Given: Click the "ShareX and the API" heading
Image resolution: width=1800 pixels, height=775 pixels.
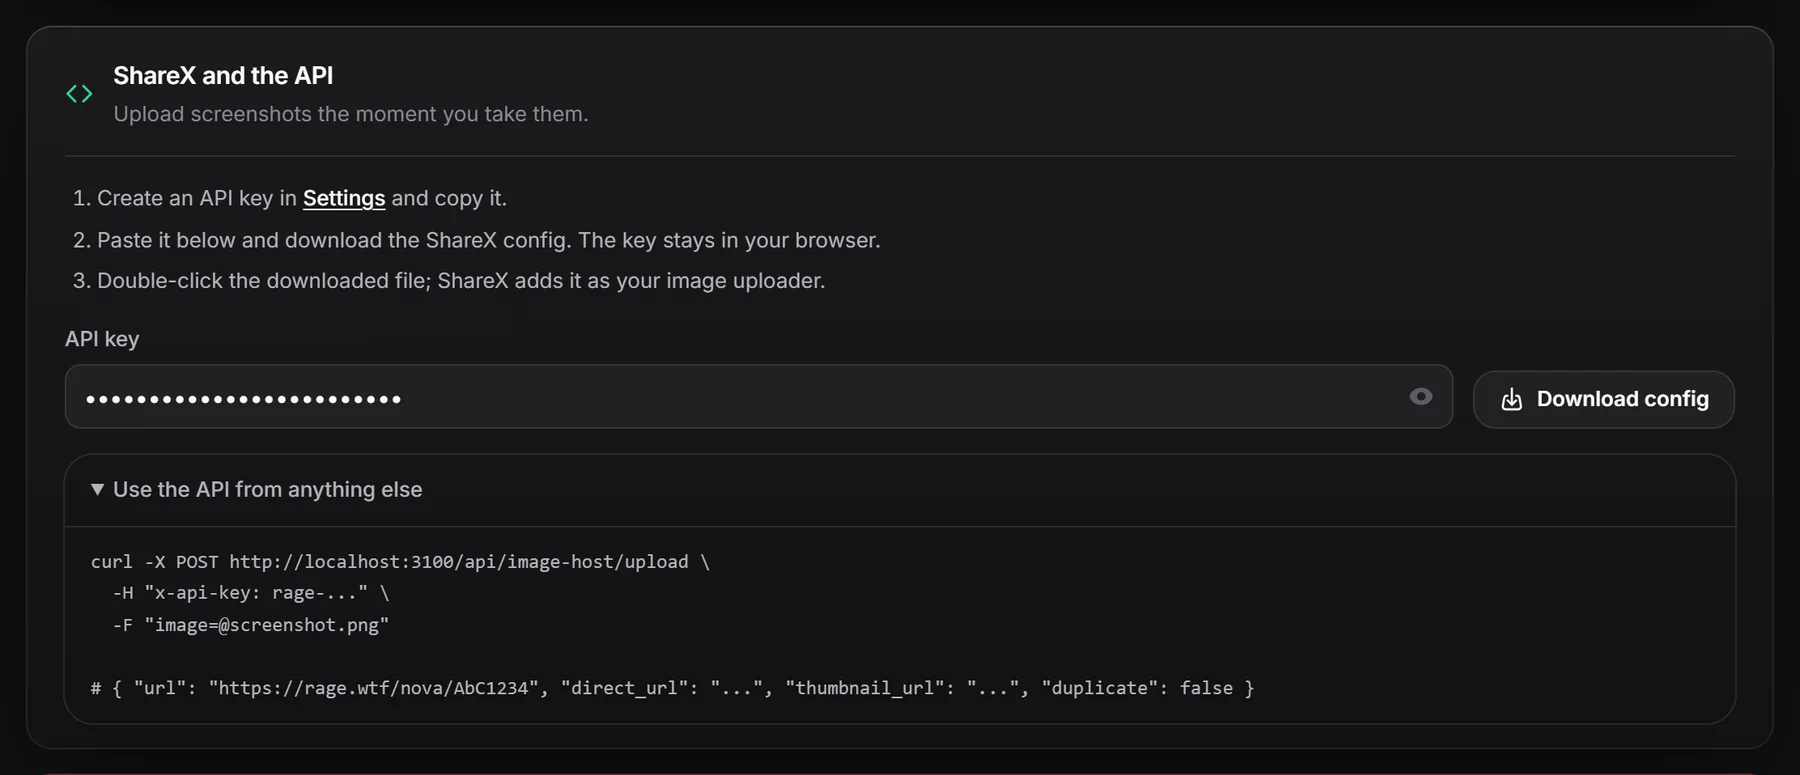Looking at the screenshot, I should [223, 75].
